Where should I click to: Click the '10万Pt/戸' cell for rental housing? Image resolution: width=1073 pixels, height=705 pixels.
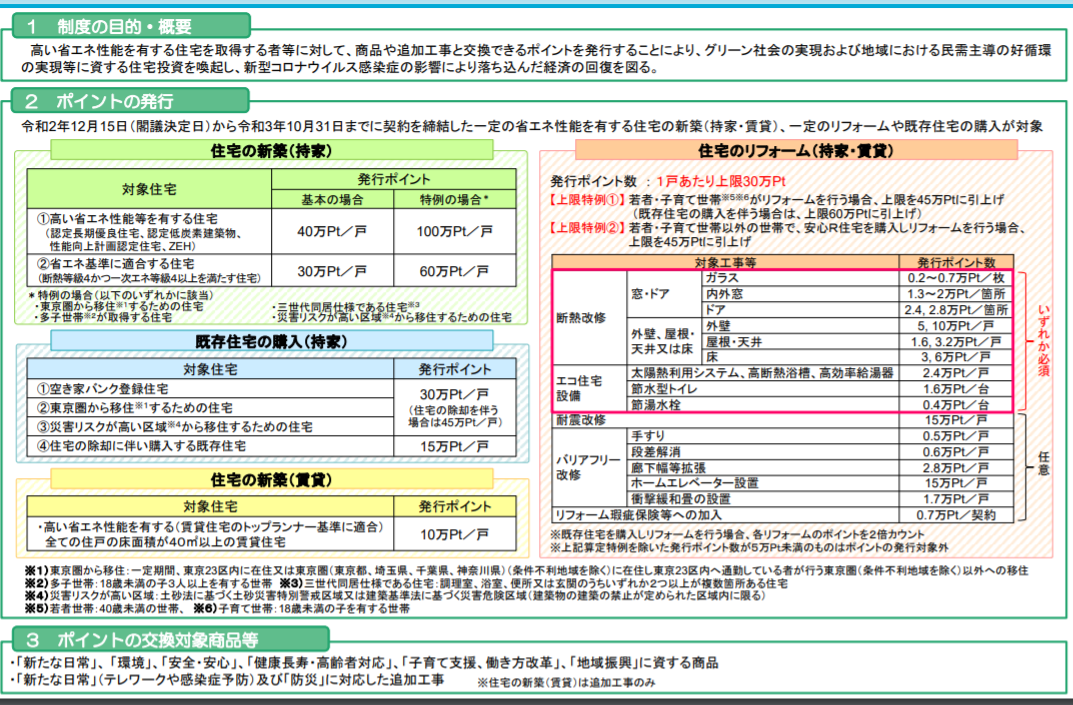point(452,535)
